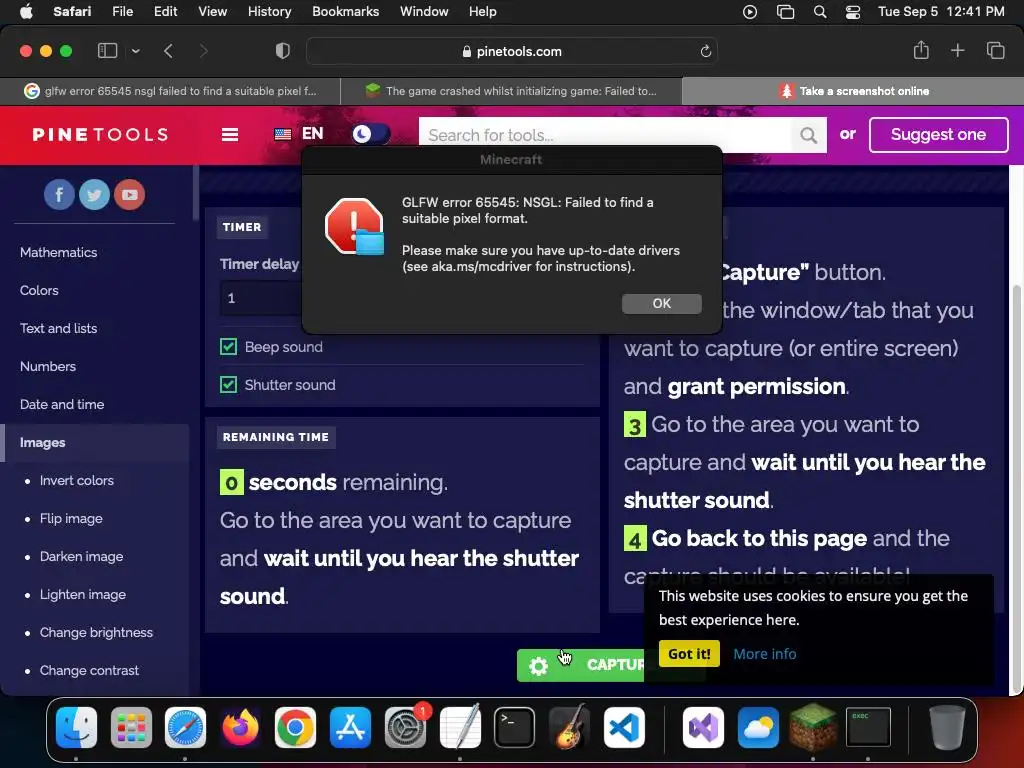Click the PINETOOLS logo

(101, 135)
